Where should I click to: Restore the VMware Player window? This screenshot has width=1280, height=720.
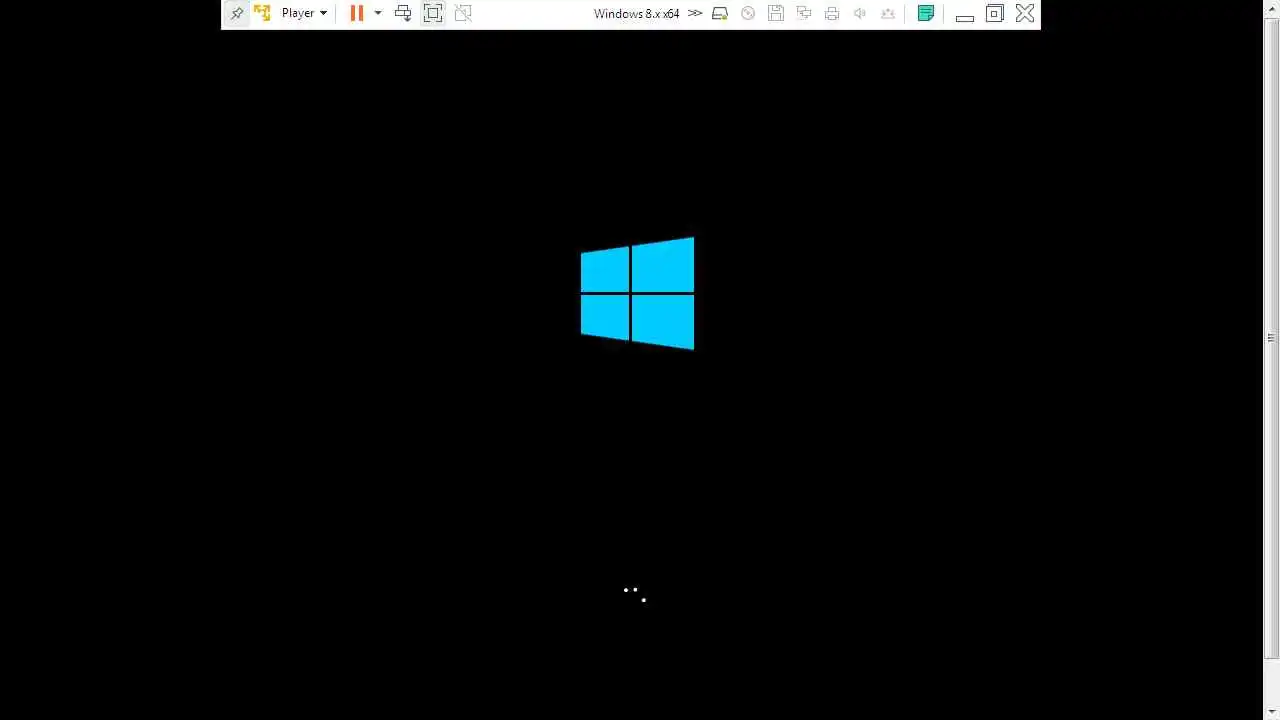[x=995, y=13]
